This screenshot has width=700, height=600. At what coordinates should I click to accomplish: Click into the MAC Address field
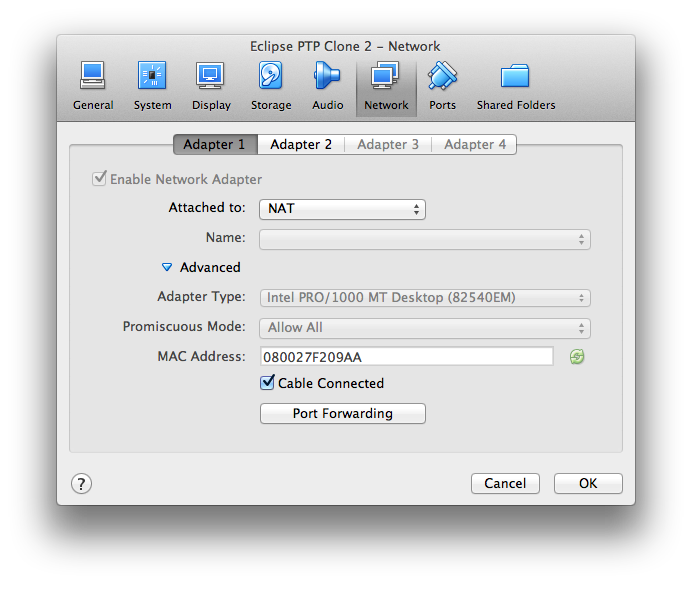point(406,357)
